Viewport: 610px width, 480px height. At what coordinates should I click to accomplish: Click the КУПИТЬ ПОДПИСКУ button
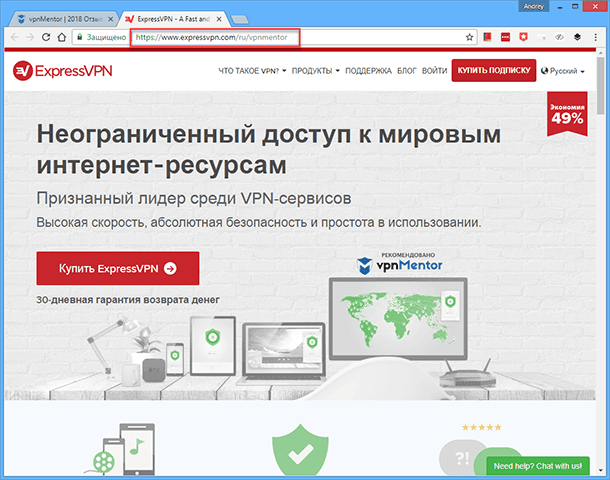point(494,70)
